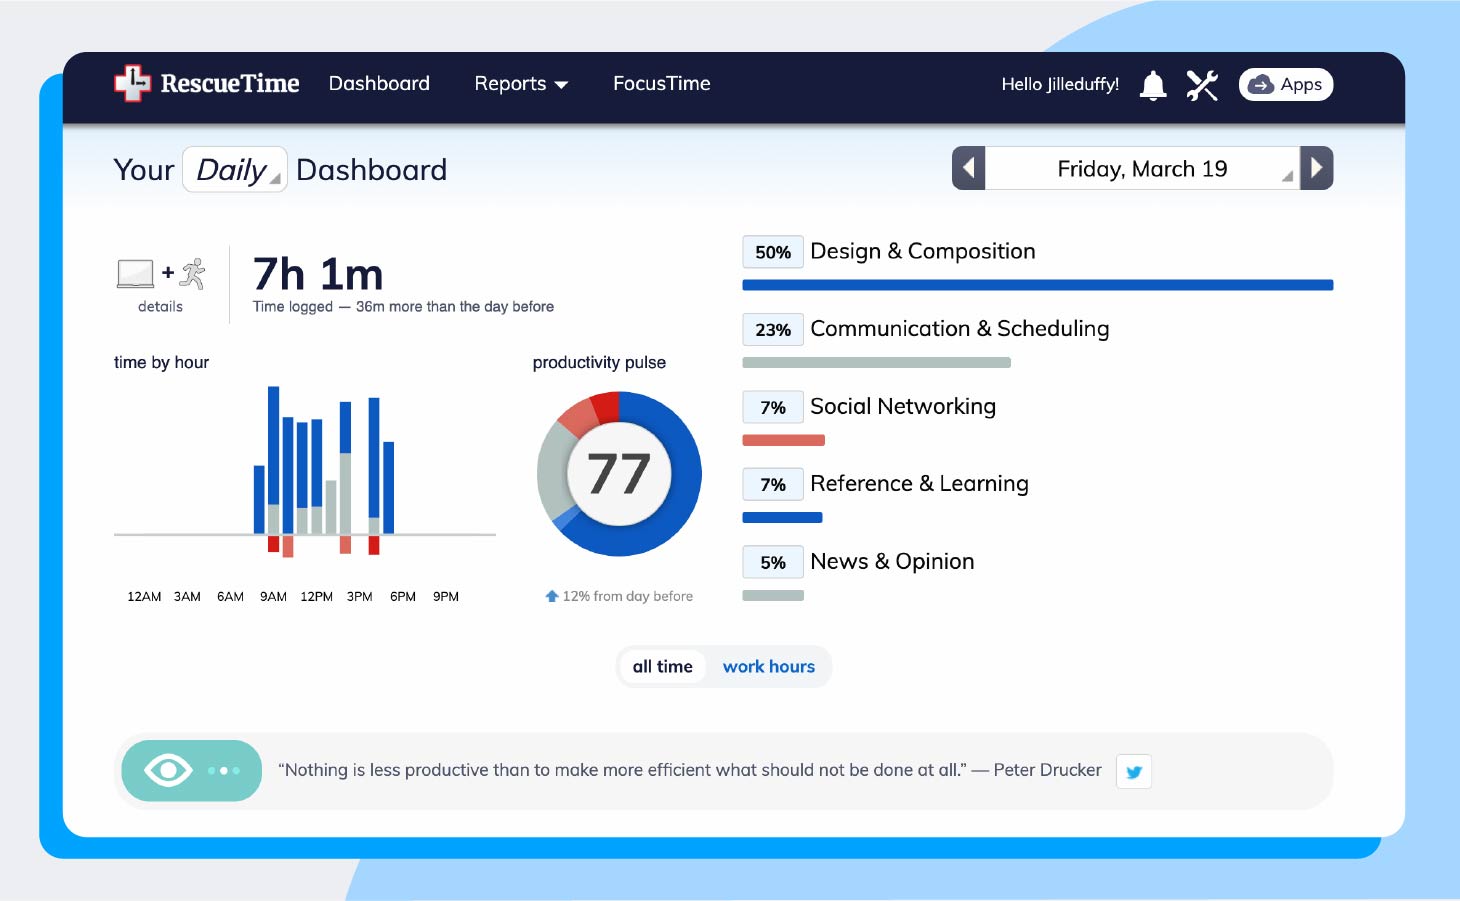This screenshot has height=901, width=1460.
Task: Click the 77 productivity pulse score
Action: (619, 474)
